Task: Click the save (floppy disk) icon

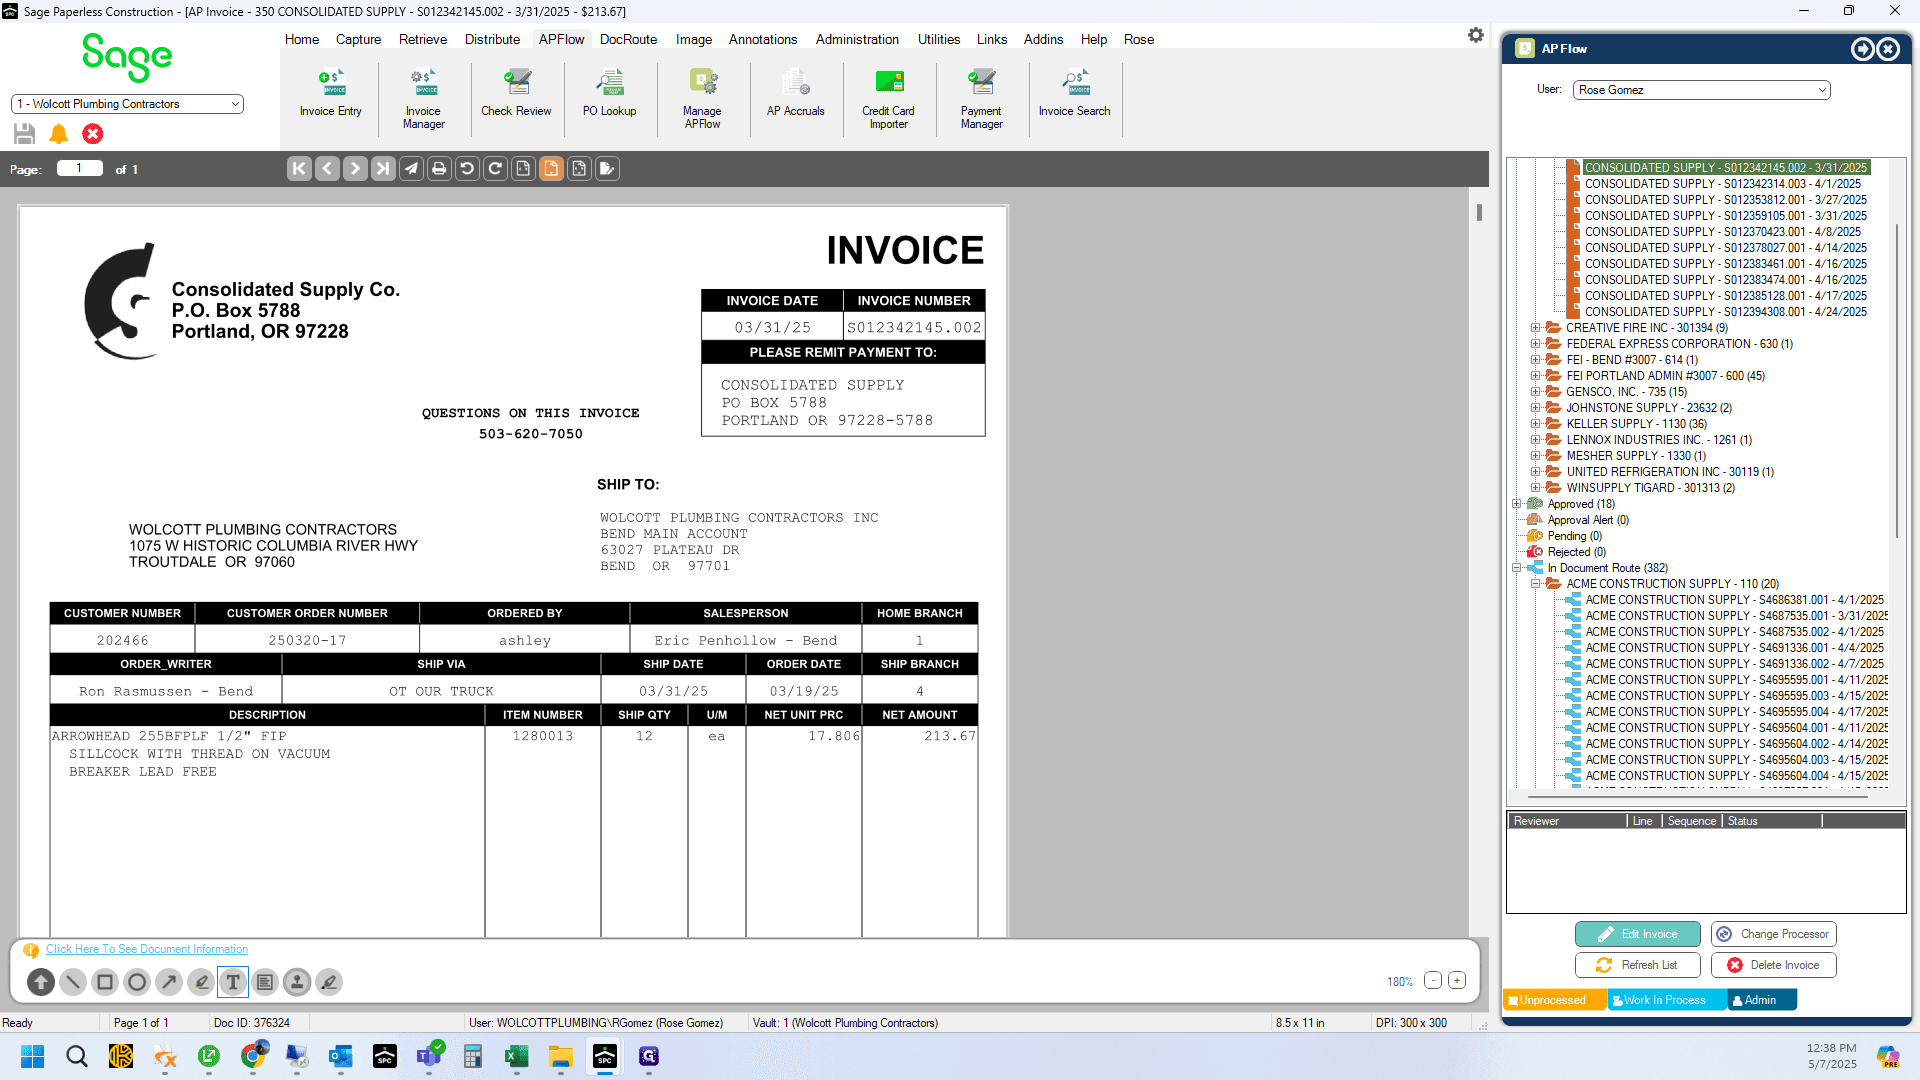Action: point(25,134)
